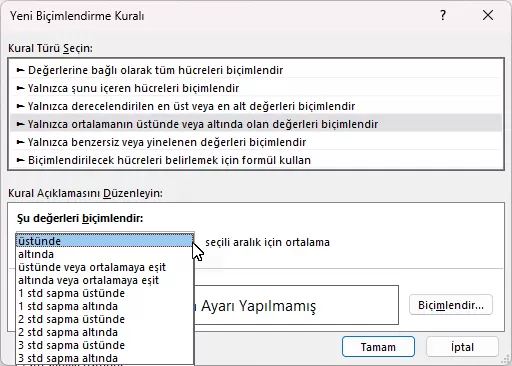The width and height of the screenshot is (512, 366).
Task: Close the Yeni Biçimlendirme Kuralı dialog
Action: pyautogui.click(x=488, y=15)
